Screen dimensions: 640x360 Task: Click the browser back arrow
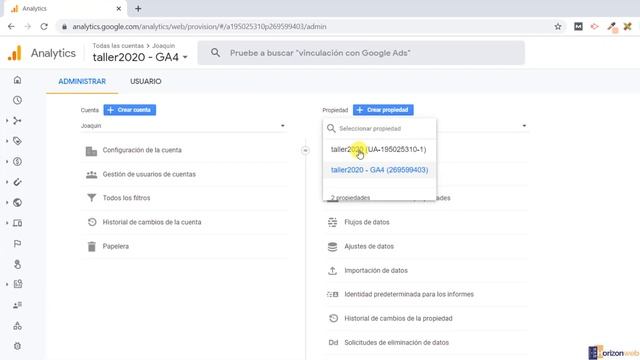coord(11,27)
